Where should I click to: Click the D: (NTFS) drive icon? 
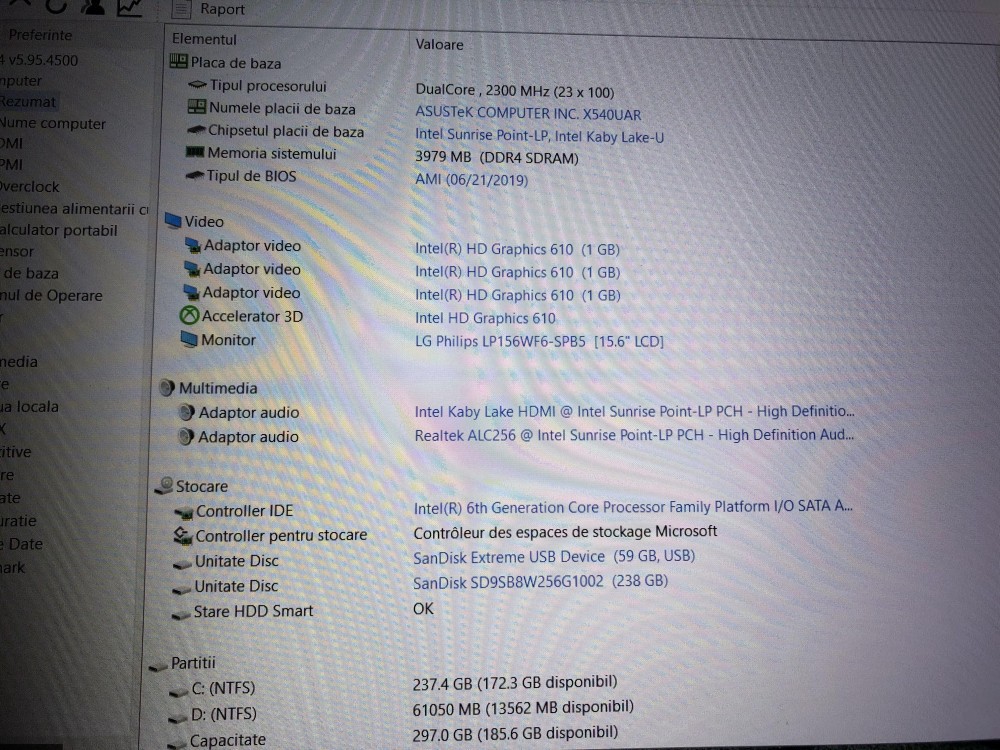click(x=178, y=717)
